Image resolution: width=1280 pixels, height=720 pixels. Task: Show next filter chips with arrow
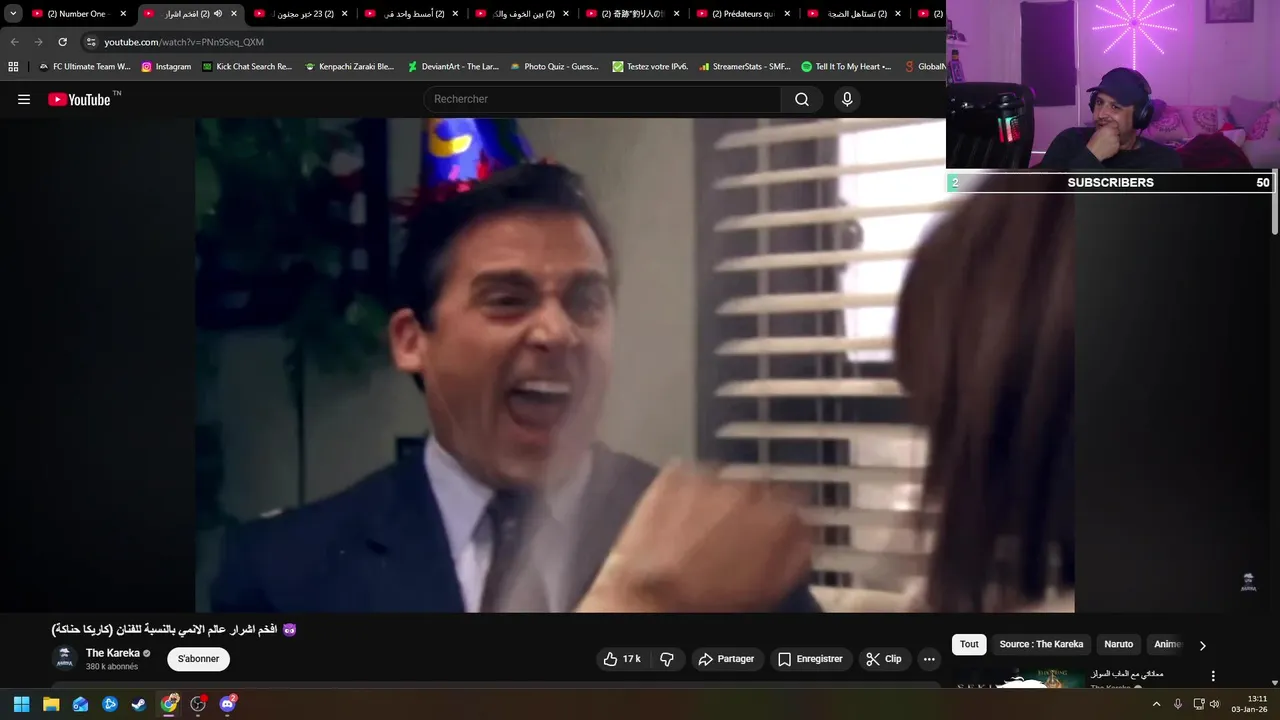pyautogui.click(x=1202, y=645)
